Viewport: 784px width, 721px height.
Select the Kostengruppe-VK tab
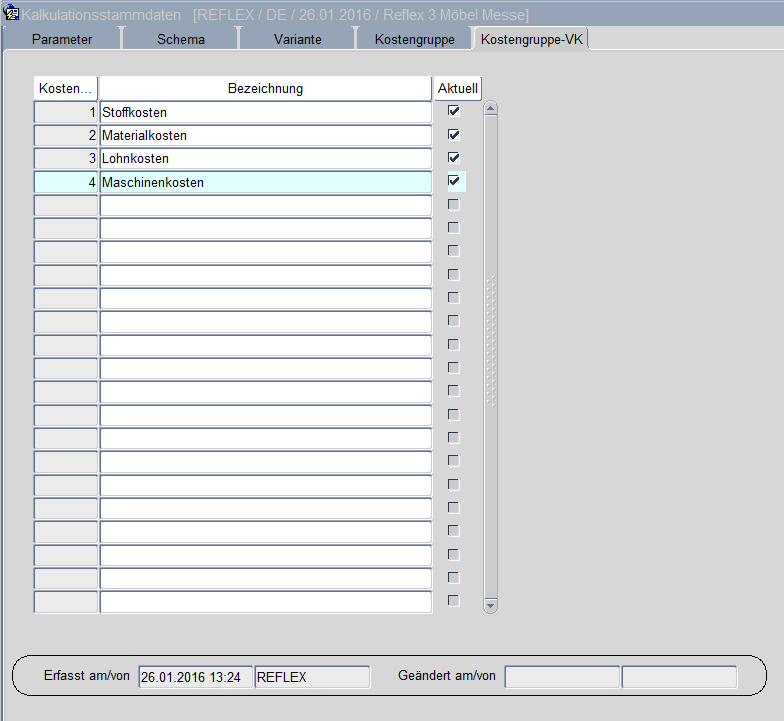pyautogui.click(x=532, y=39)
